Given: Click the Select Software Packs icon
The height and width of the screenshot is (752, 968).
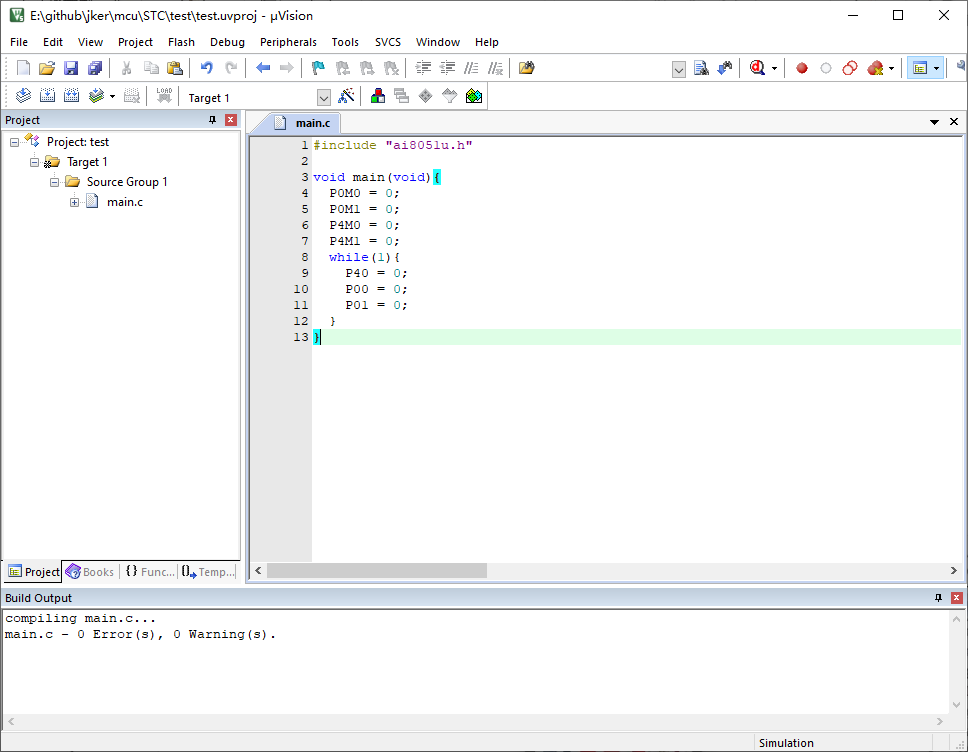Looking at the screenshot, I should click(x=450, y=96).
